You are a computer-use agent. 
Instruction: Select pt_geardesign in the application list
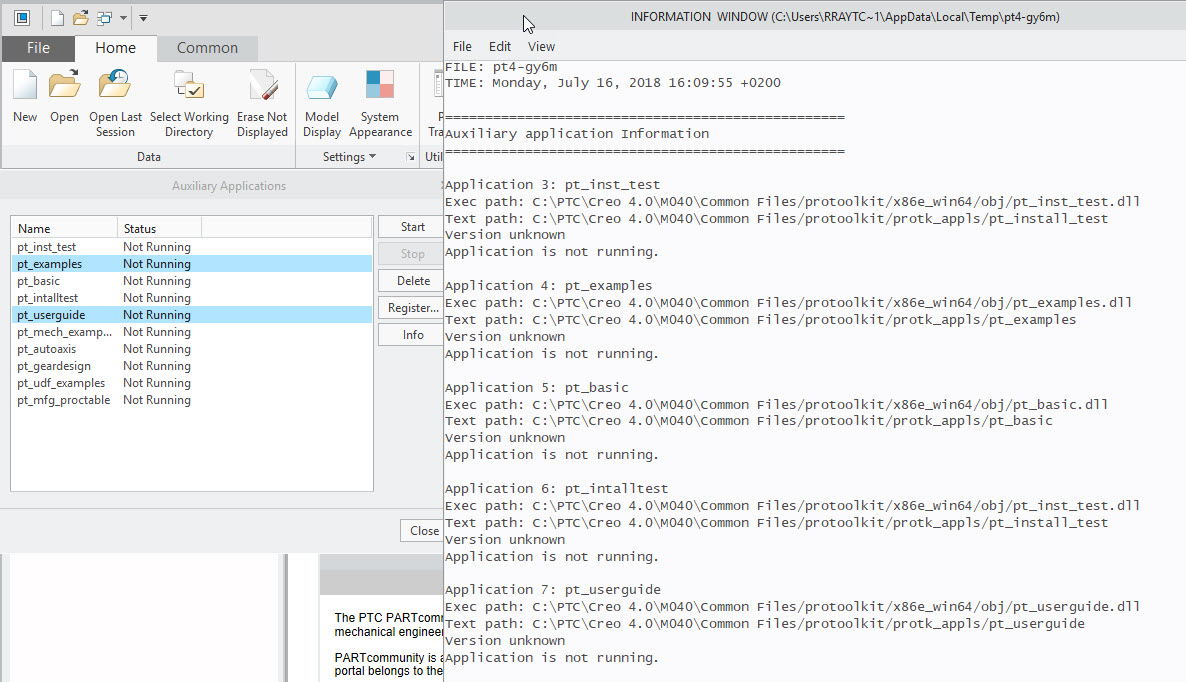tap(54, 366)
